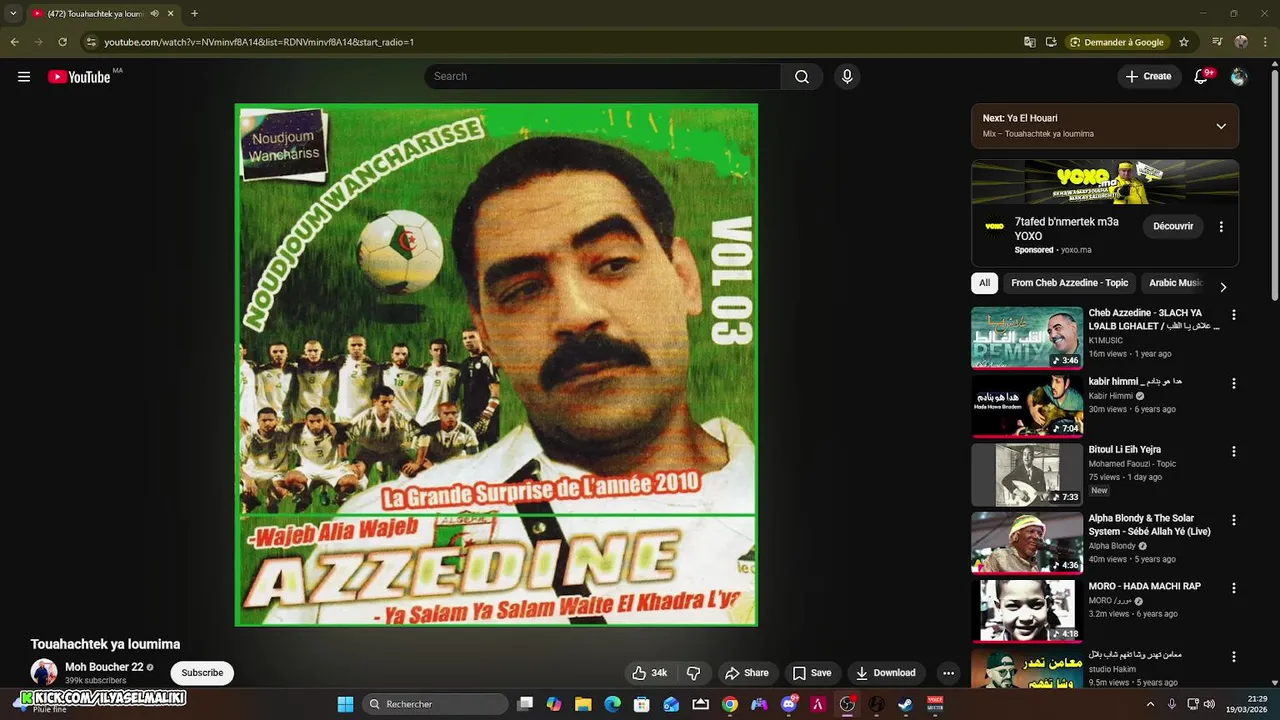
Task: Open the YouTube account avatar menu
Action: pyautogui.click(x=1239, y=77)
